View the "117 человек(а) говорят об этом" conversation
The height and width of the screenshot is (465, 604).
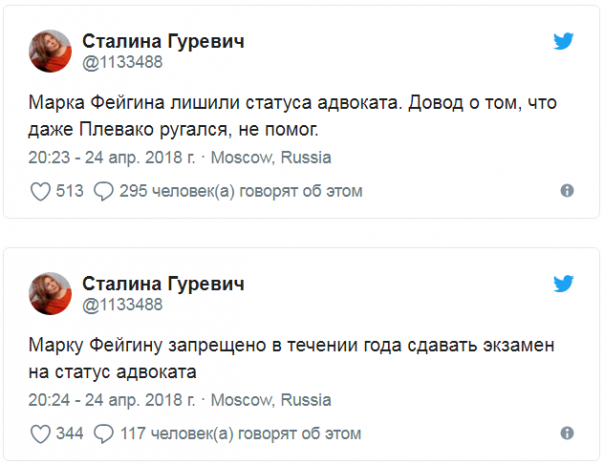(x=240, y=435)
